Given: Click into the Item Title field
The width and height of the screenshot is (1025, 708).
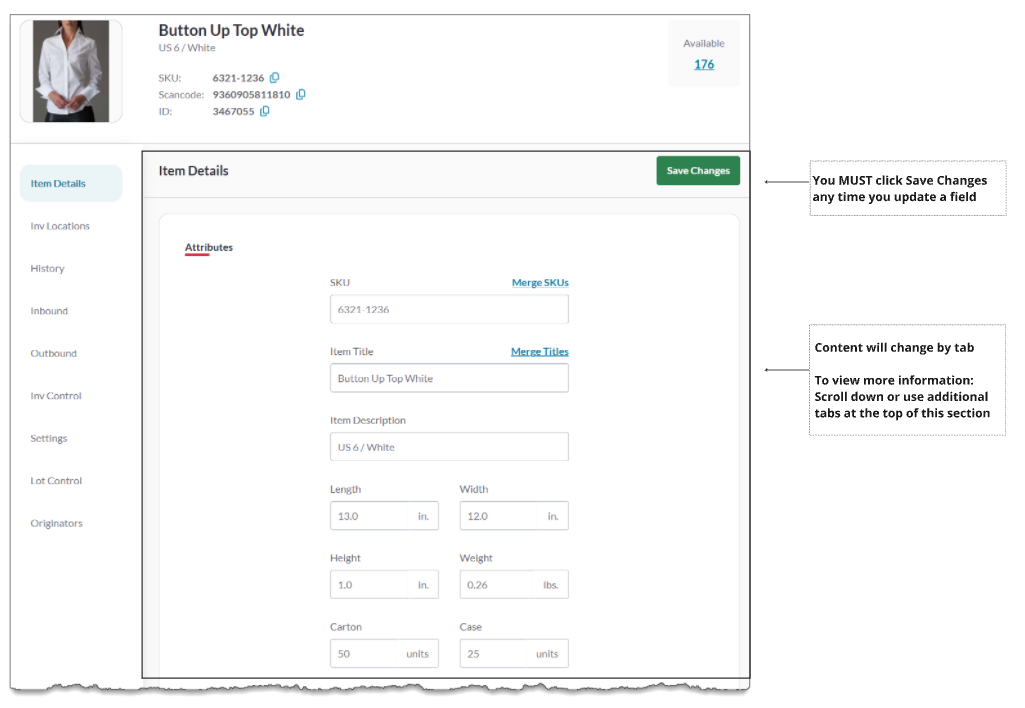Looking at the screenshot, I should click(448, 379).
